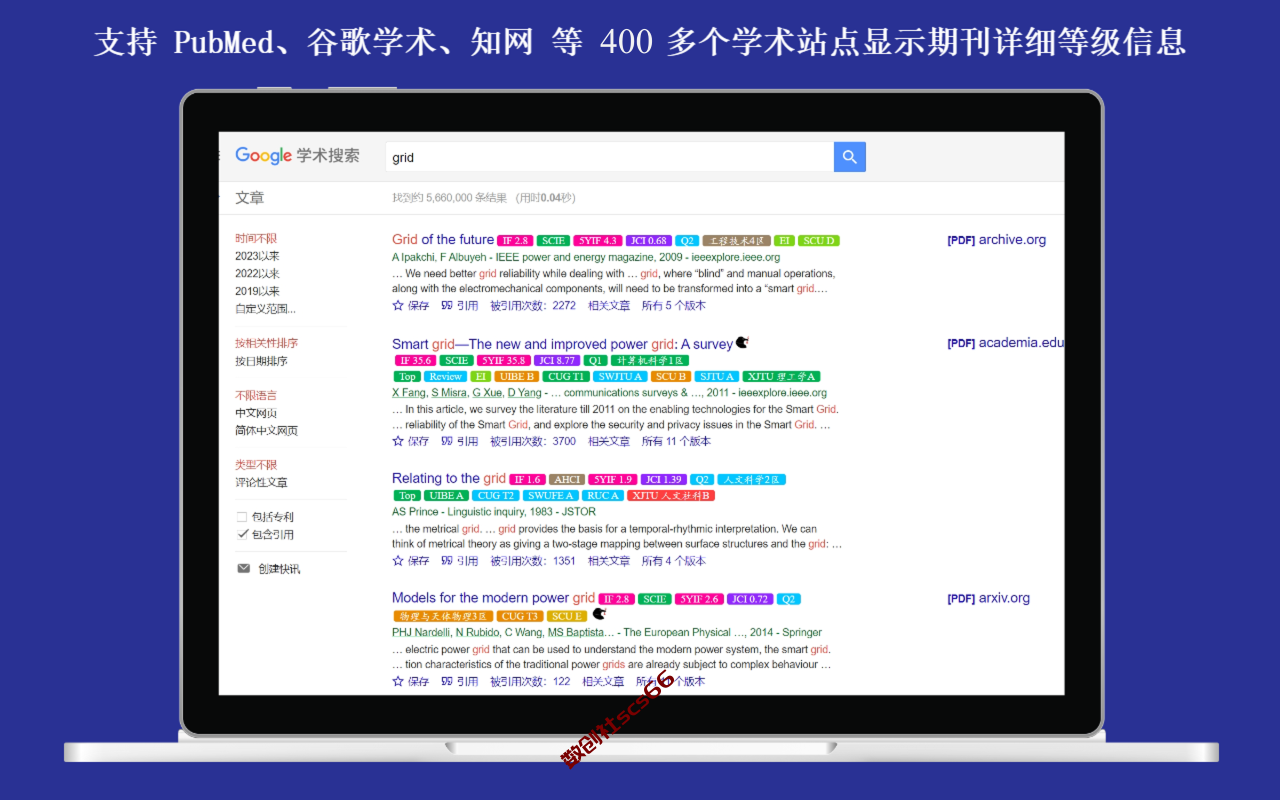The image size is (1280, 800).
Task: Click cite quote icon under Grid of the future
Action: coord(447,305)
